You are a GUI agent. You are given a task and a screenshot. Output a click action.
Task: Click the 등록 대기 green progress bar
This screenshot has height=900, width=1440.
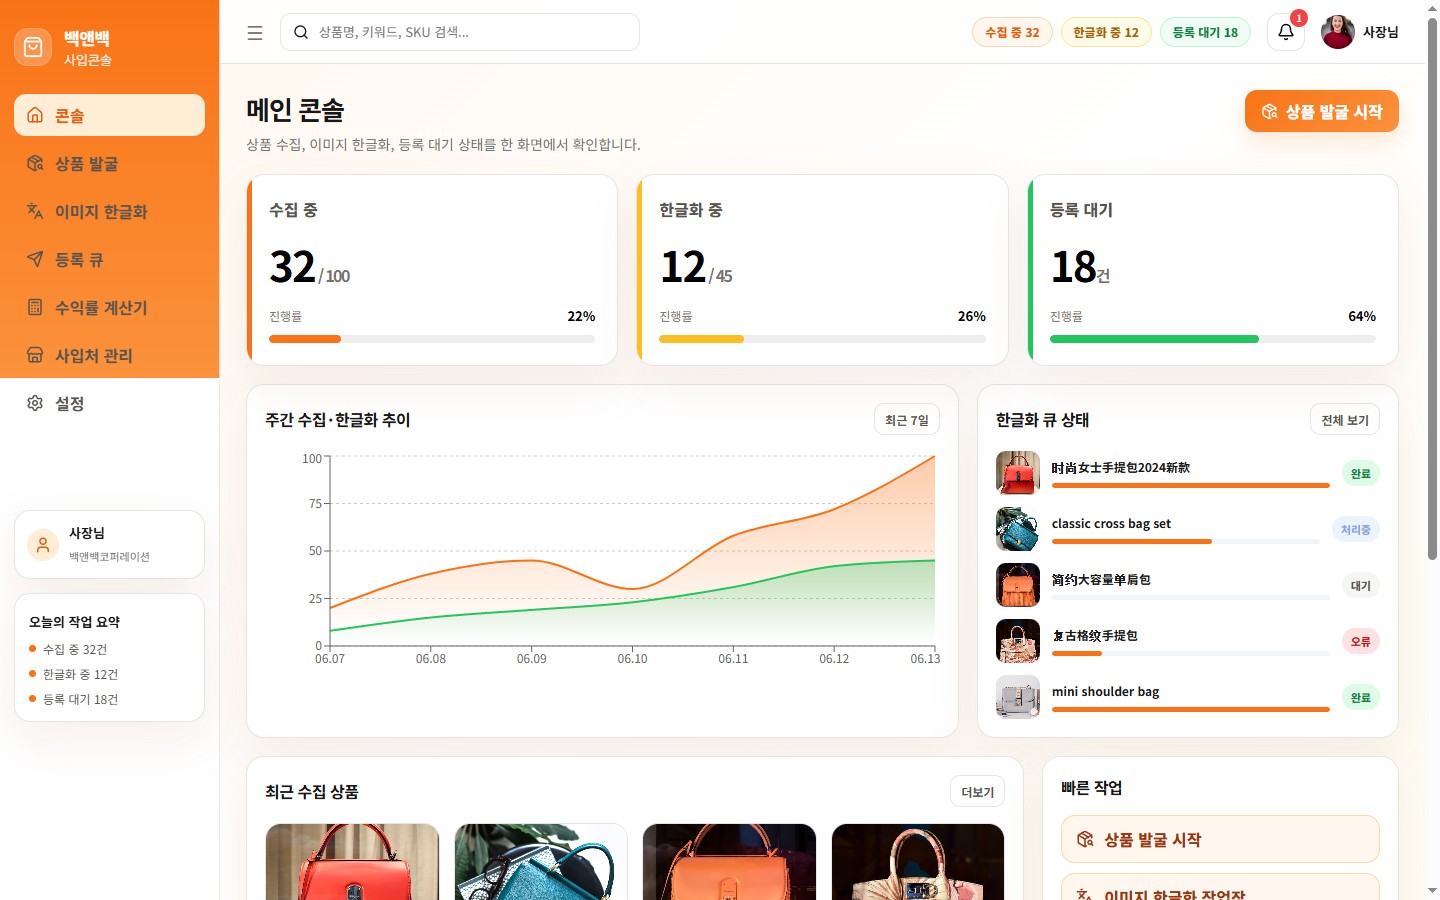[x=1213, y=339]
